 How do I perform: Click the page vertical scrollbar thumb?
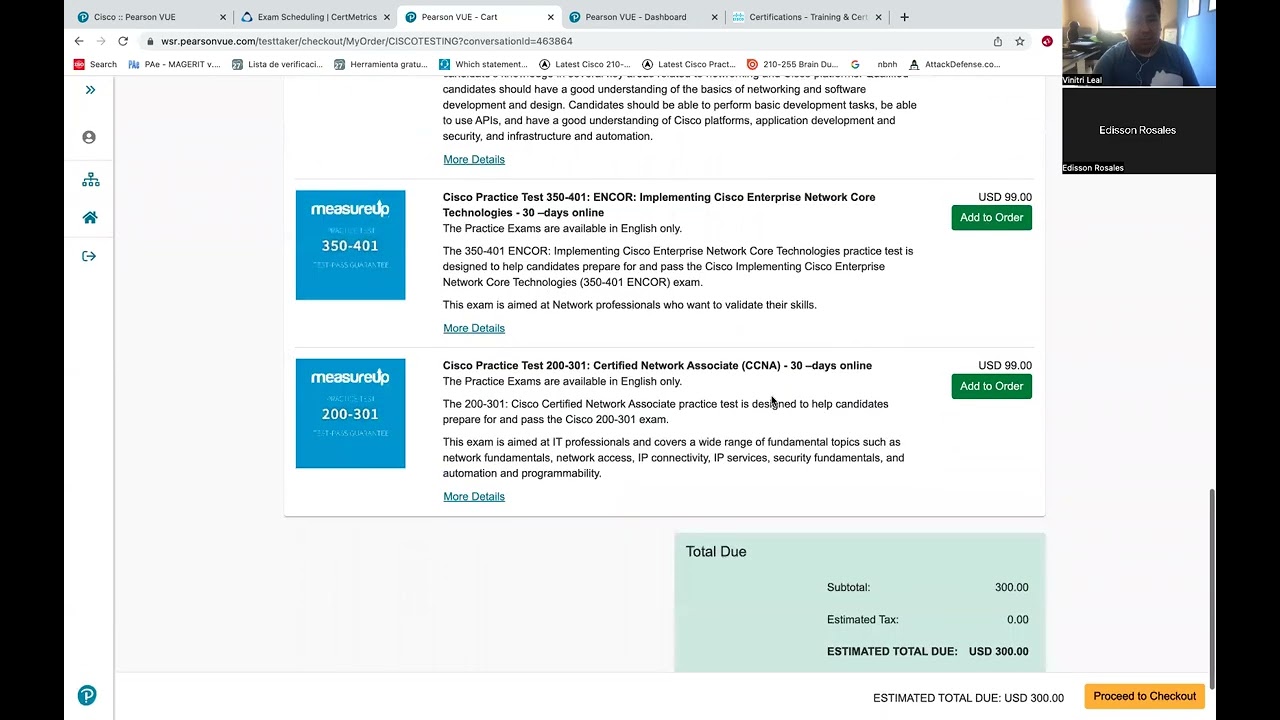[x=1212, y=588]
